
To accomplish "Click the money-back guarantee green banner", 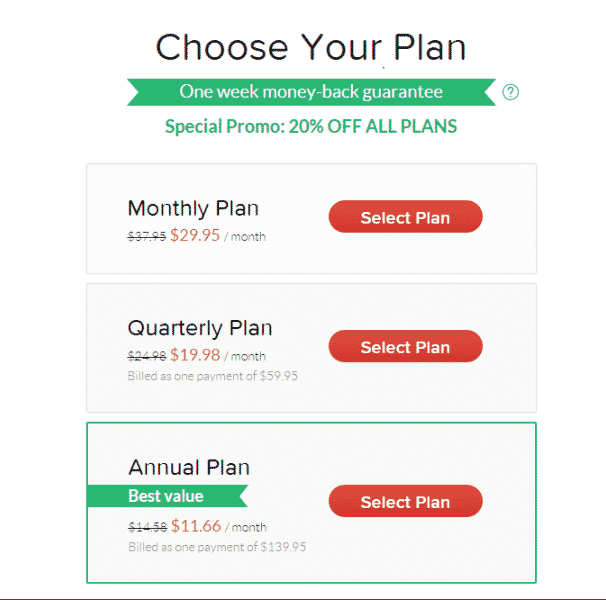I will [310, 92].
